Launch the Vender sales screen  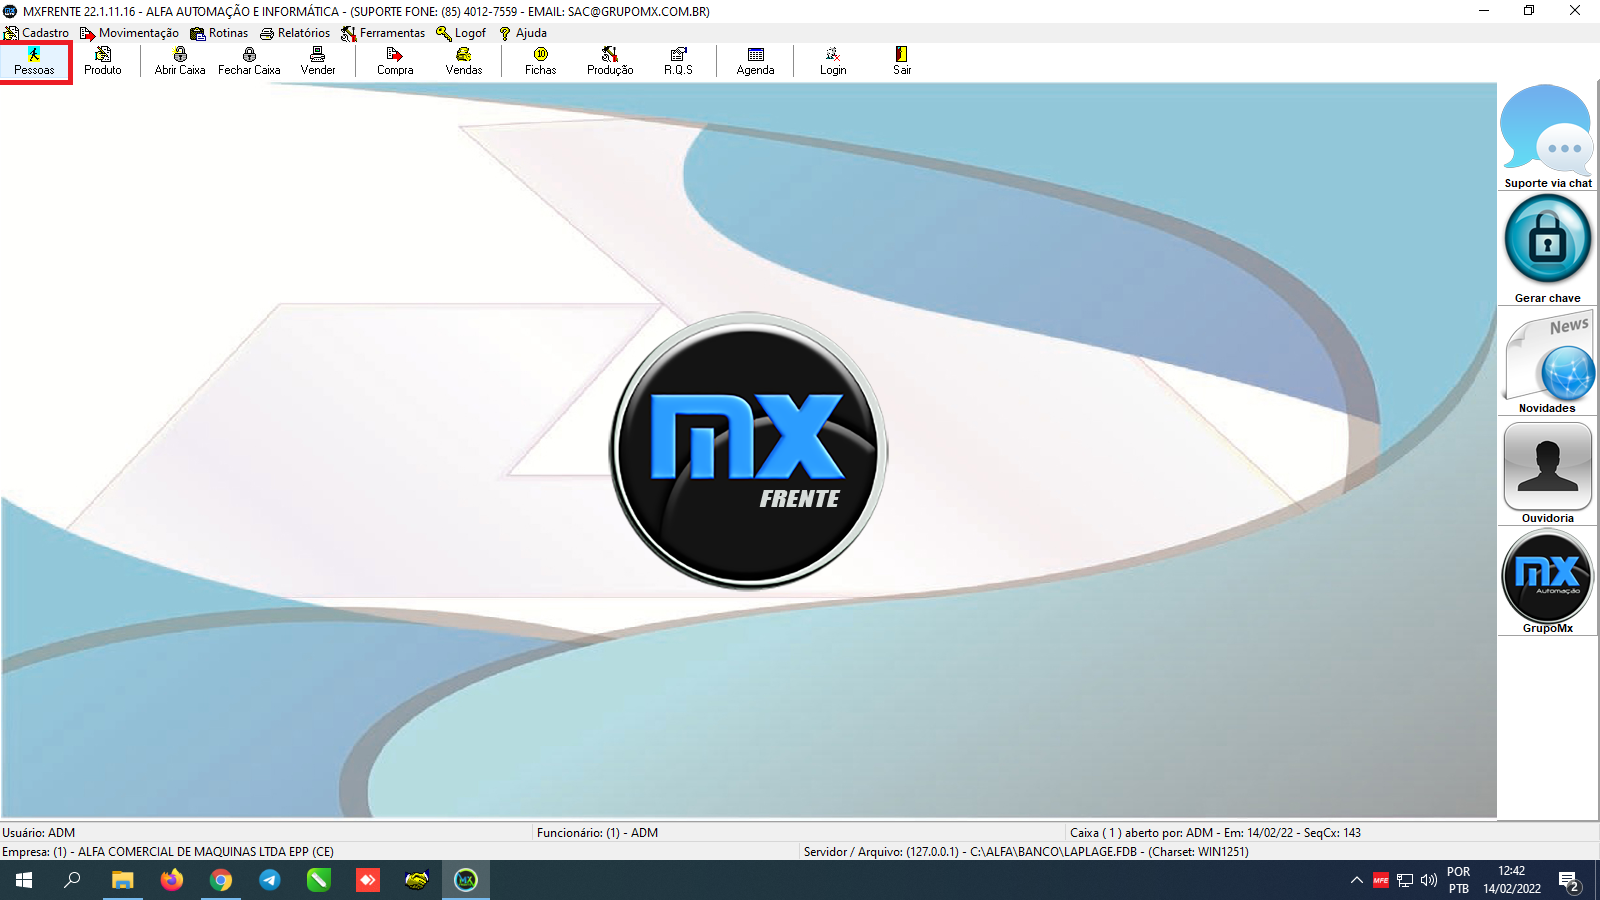point(318,61)
